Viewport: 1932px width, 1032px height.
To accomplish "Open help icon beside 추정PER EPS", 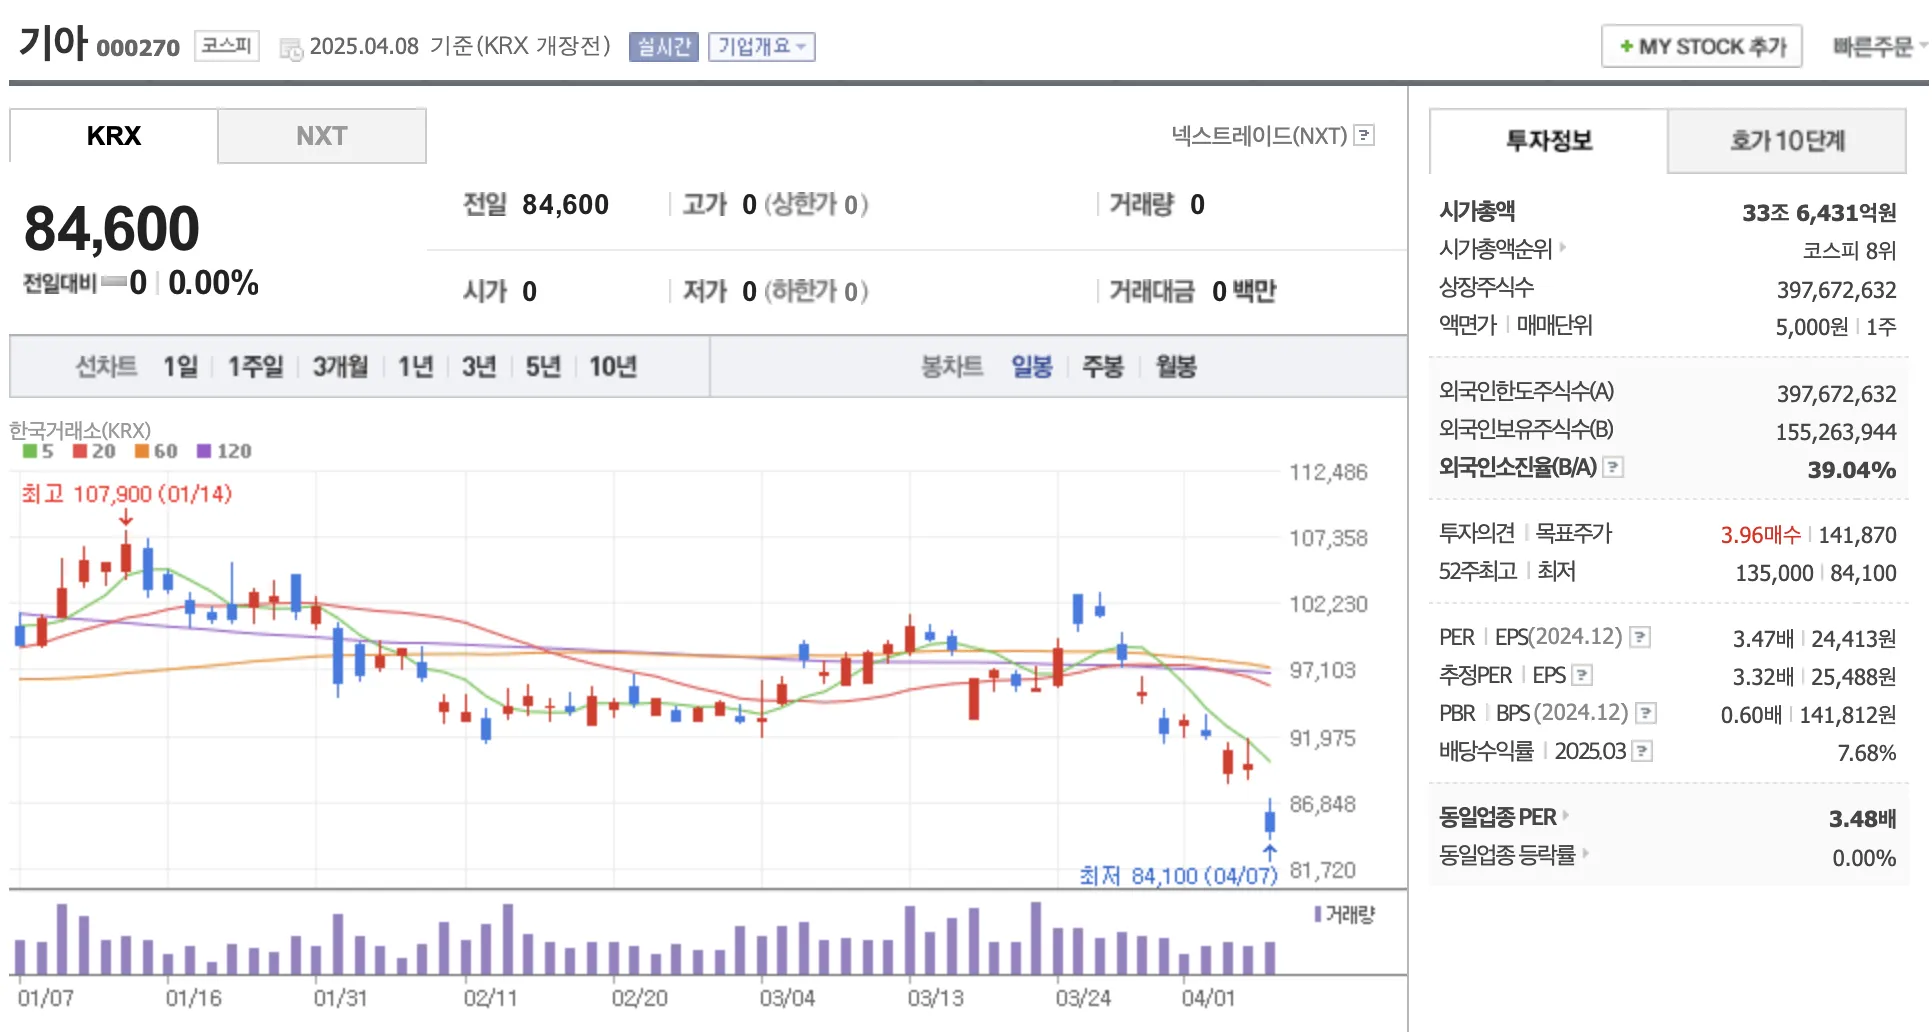I will (x=1582, y=675).
